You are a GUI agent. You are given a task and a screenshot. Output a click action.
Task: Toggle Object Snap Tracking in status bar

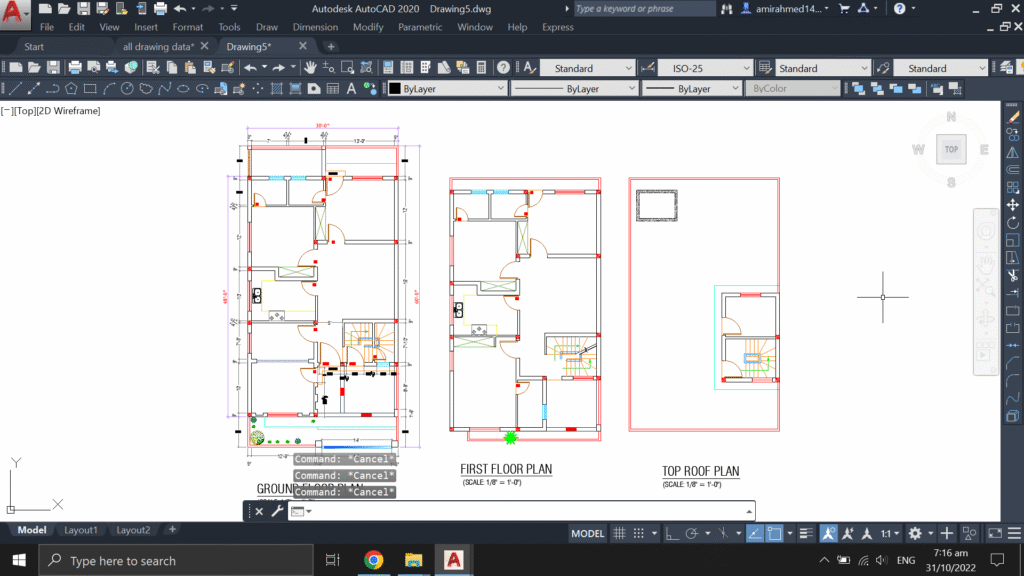pos(755,534)
